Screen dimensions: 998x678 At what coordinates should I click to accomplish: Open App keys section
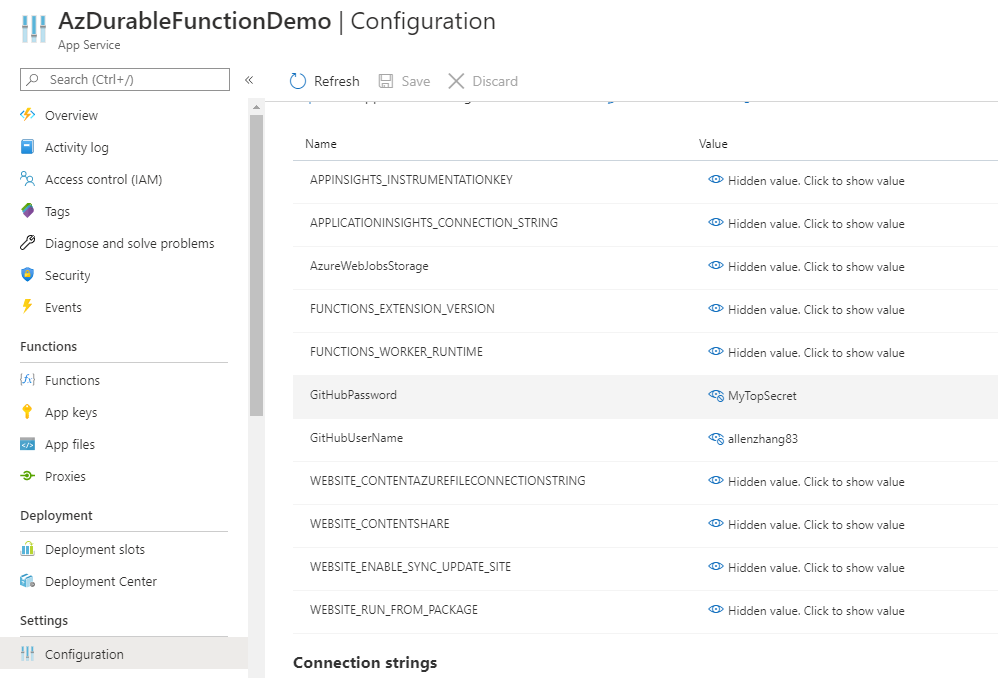pos(71,413)
